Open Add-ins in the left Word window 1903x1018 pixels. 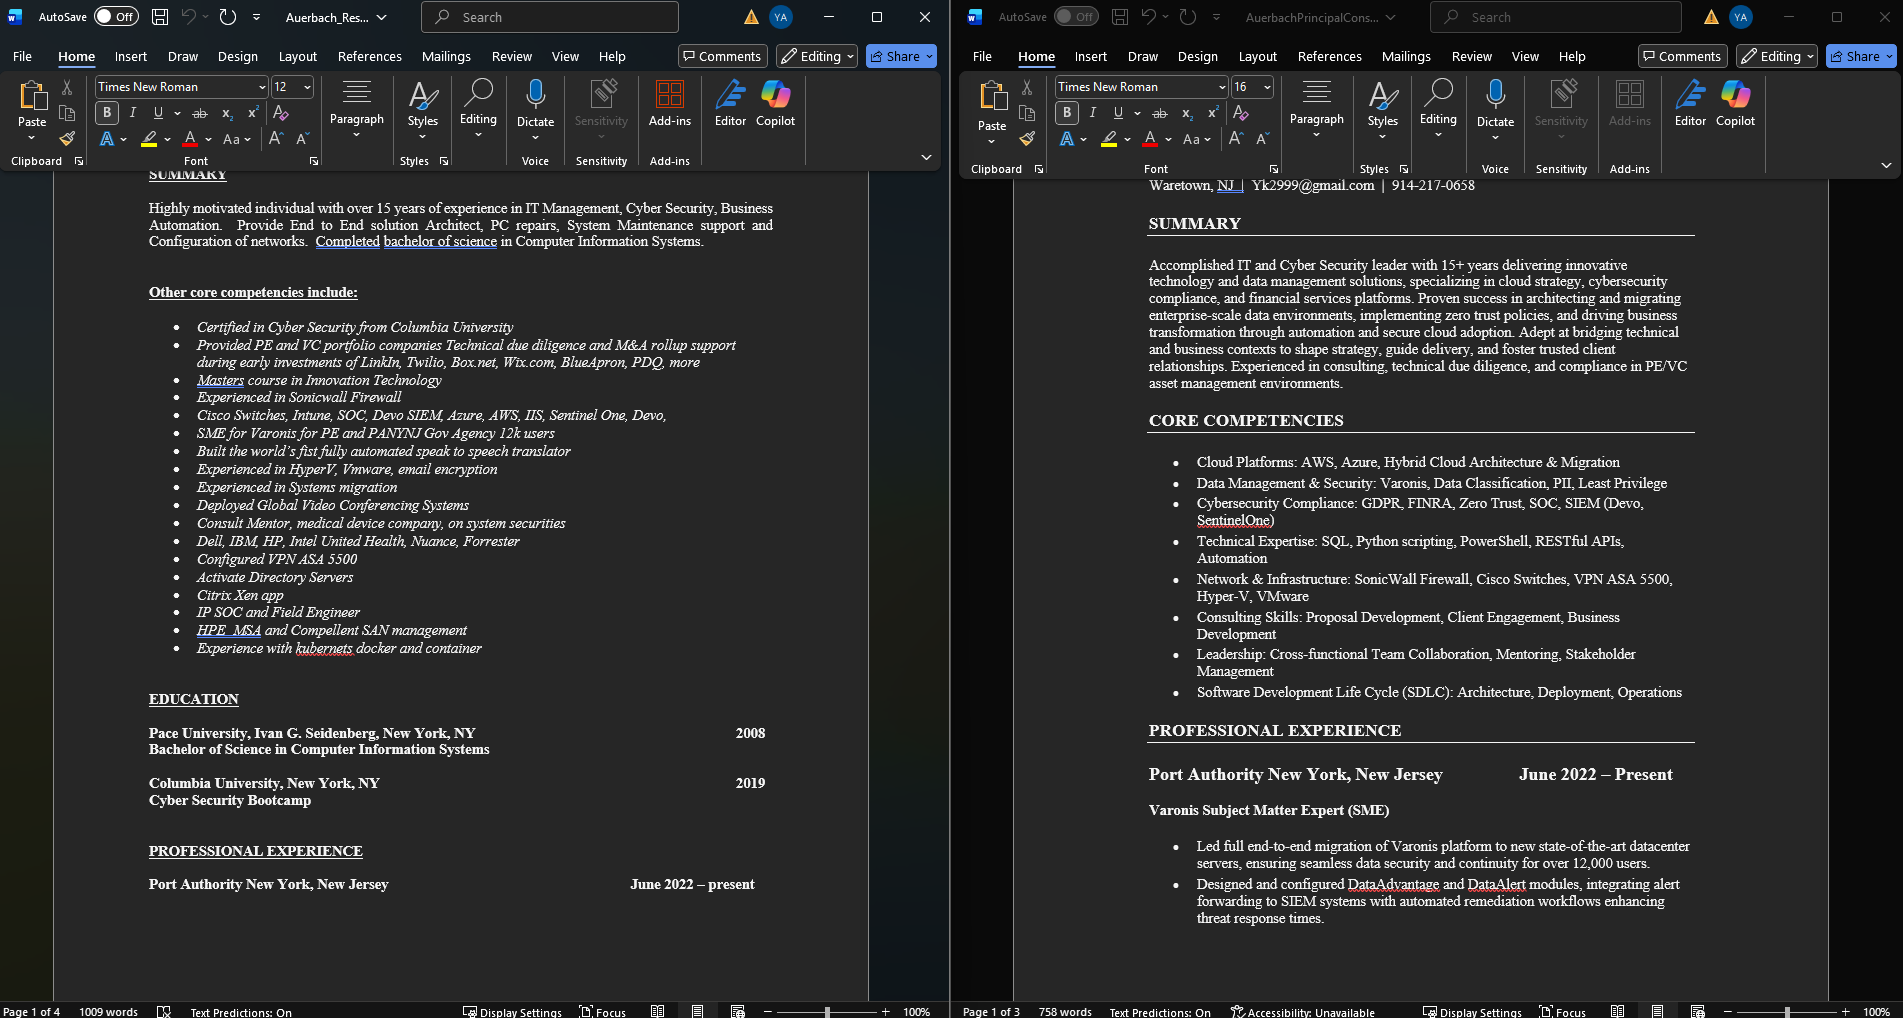coord(670,104)
